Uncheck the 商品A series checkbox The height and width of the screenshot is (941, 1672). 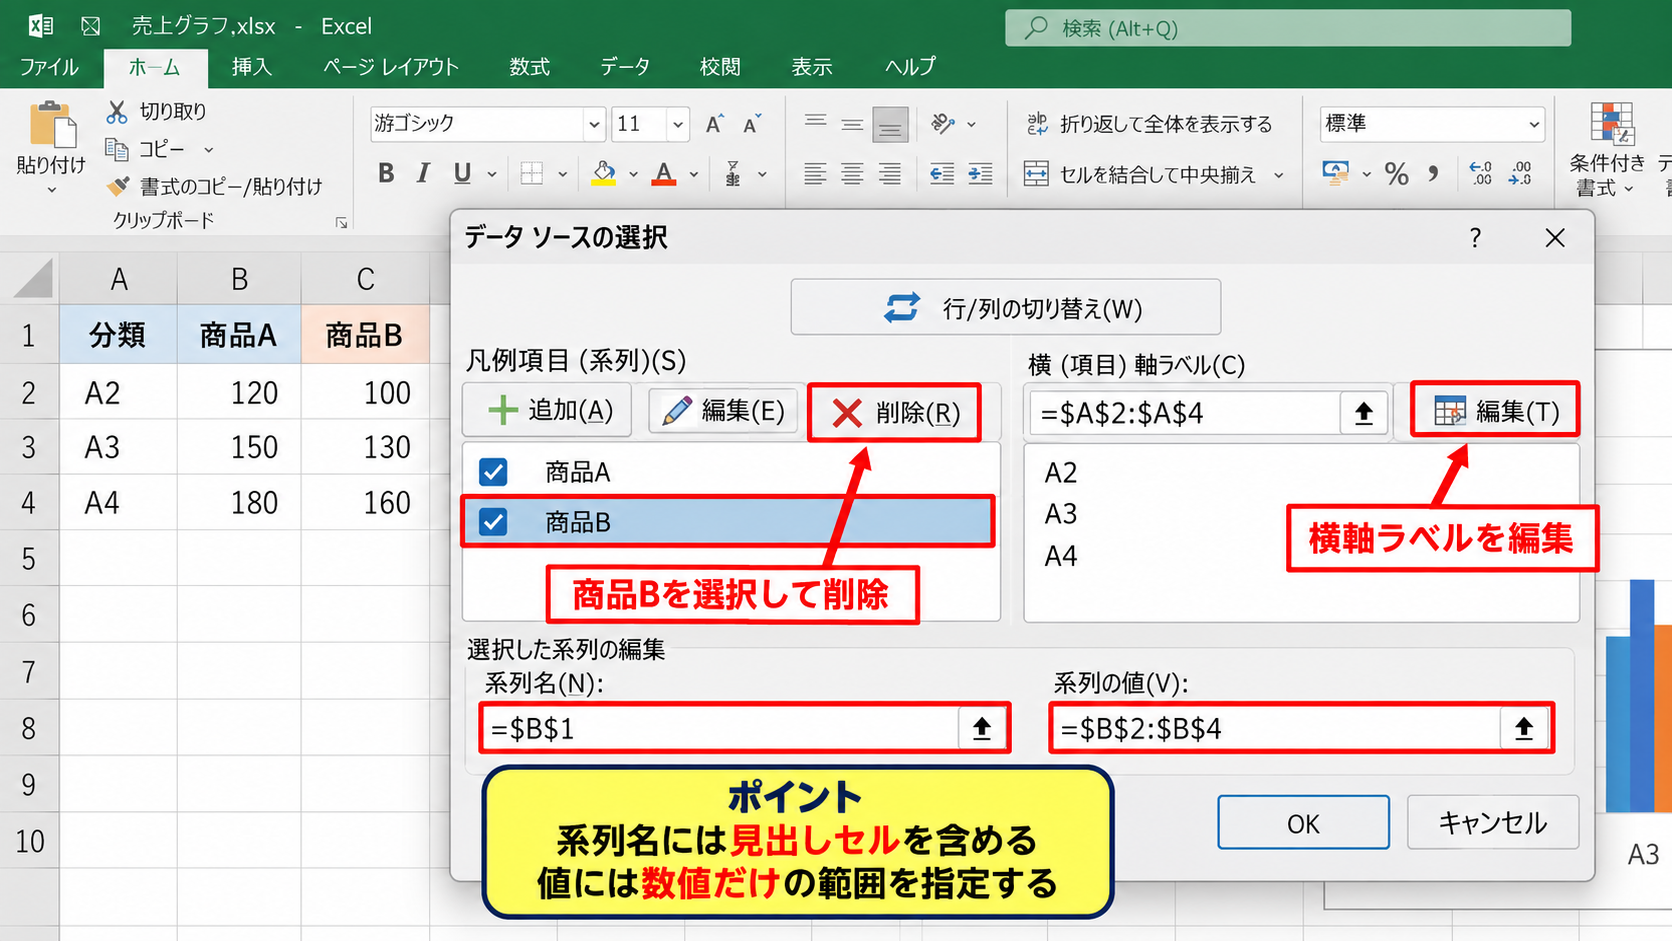(x=493, y=472)
